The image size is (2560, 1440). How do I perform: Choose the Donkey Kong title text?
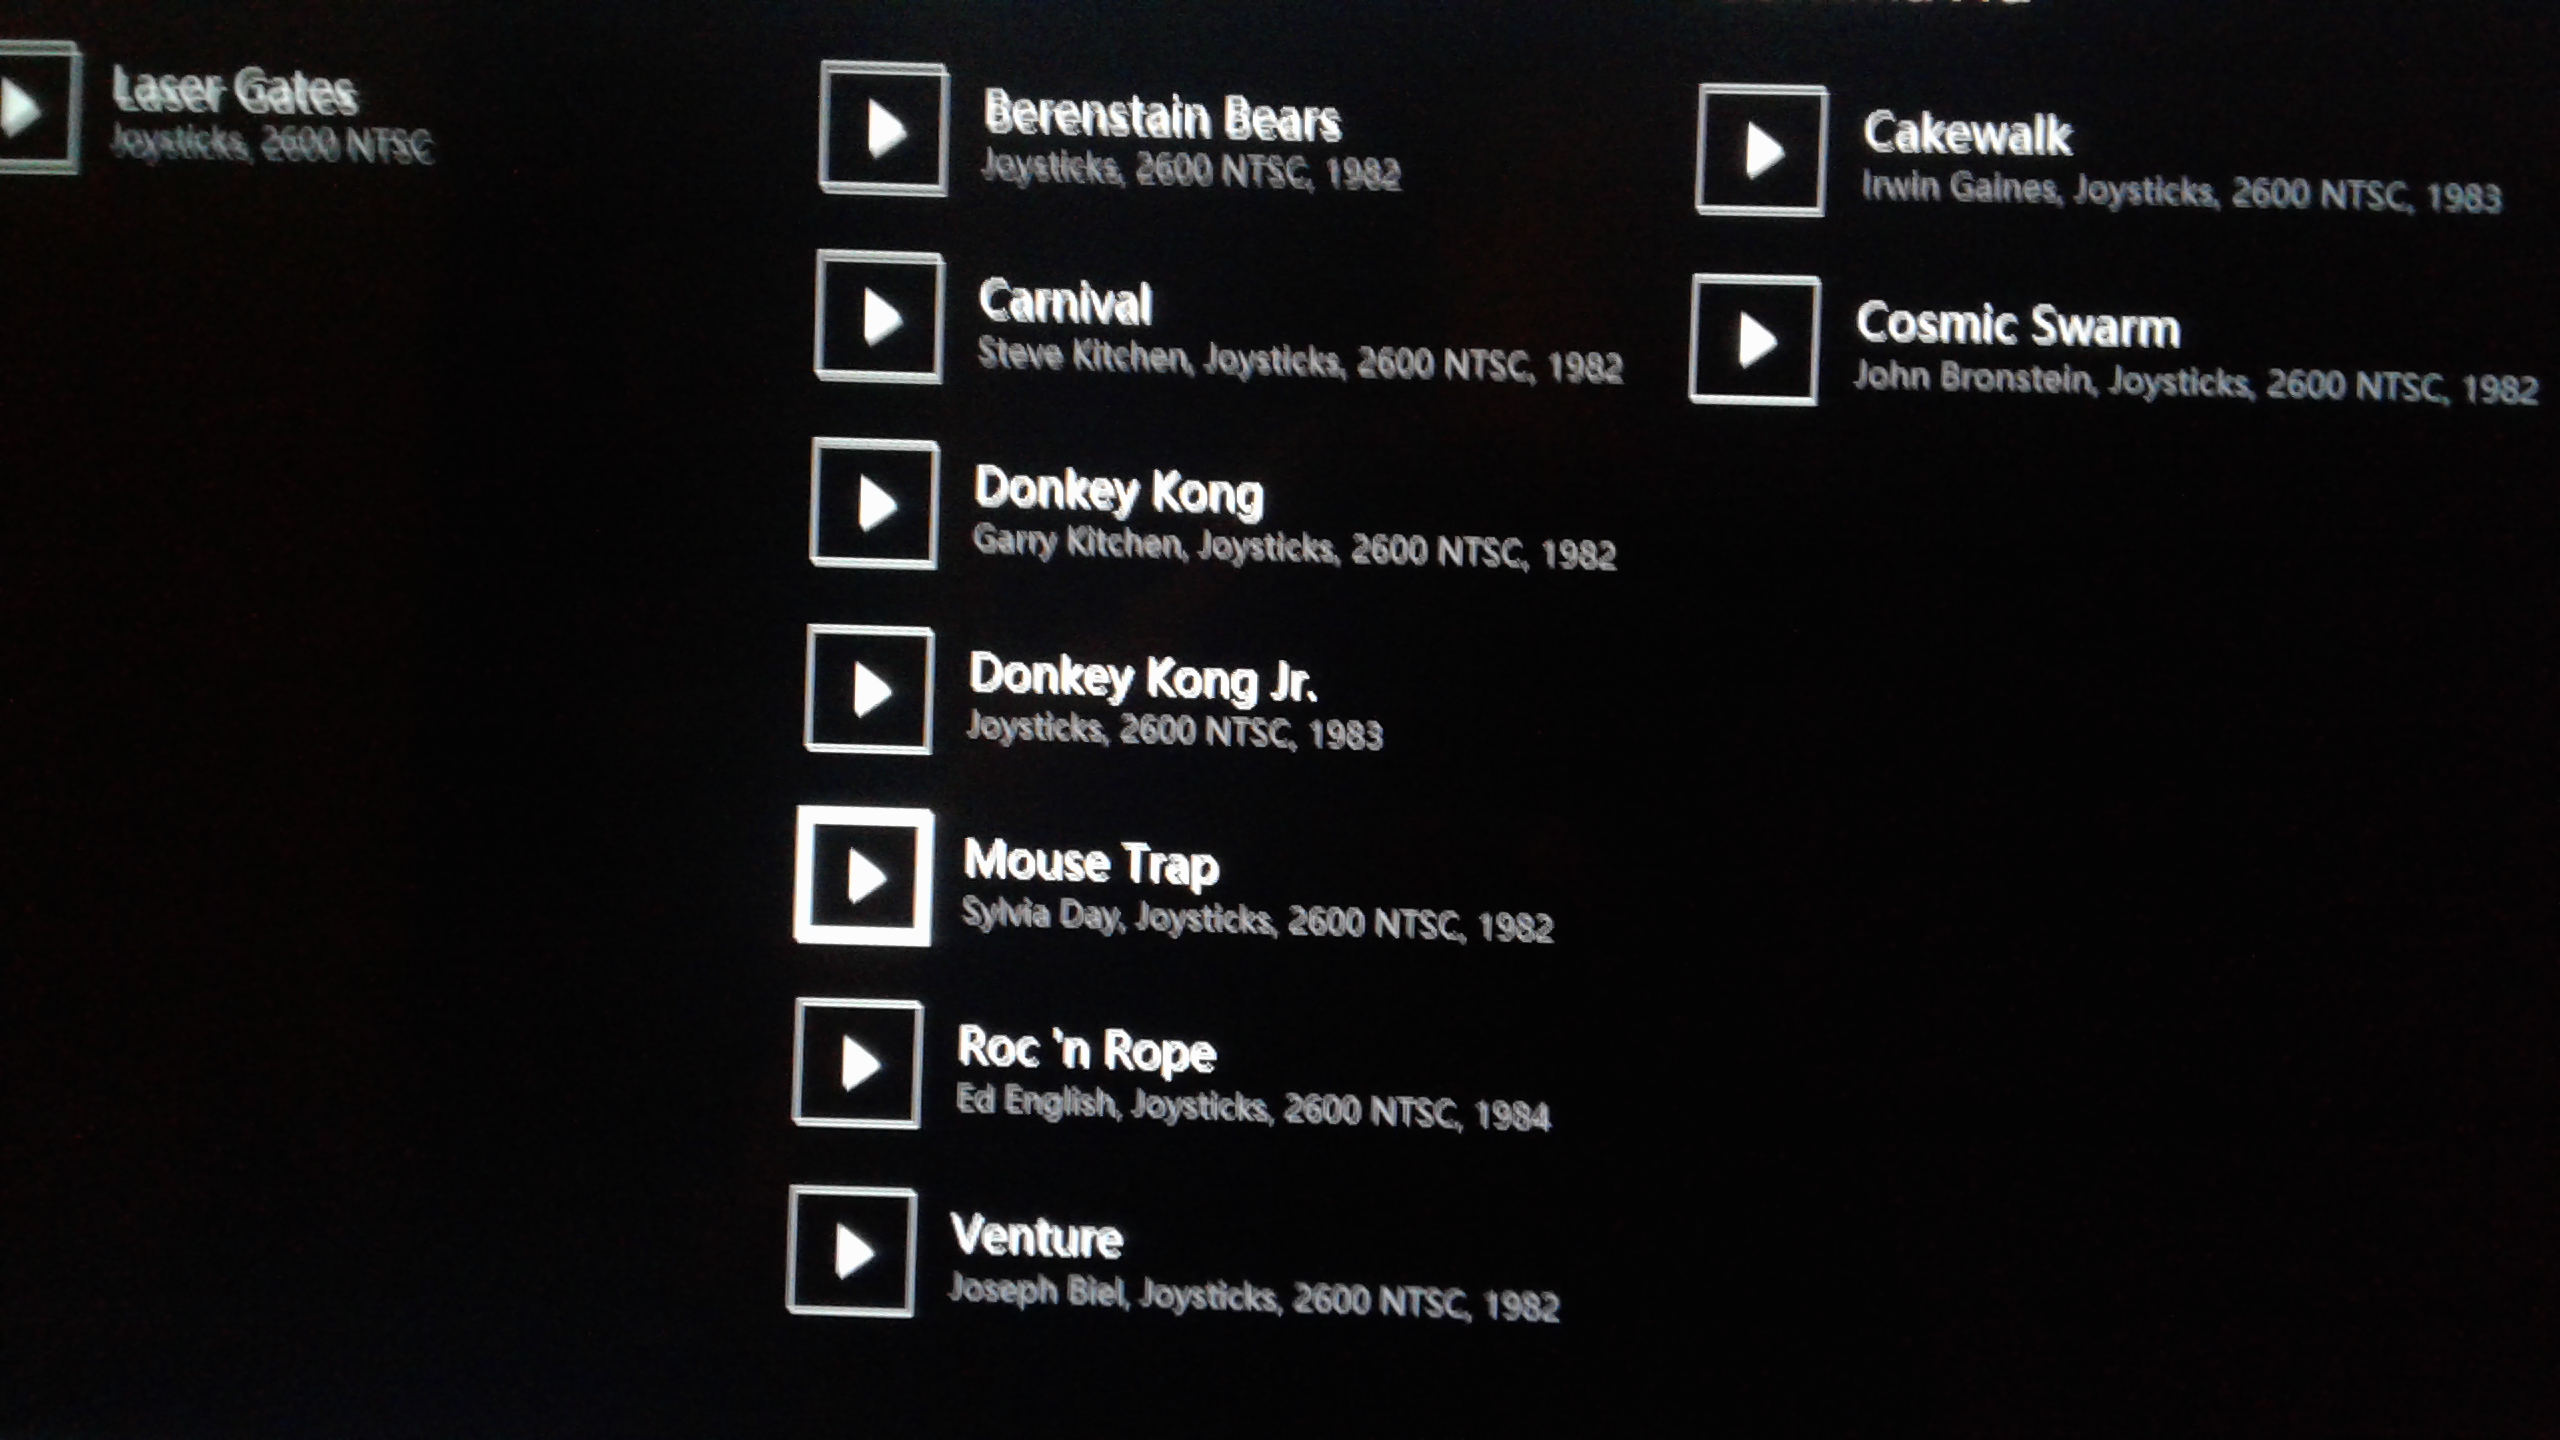pos(1119,492)
